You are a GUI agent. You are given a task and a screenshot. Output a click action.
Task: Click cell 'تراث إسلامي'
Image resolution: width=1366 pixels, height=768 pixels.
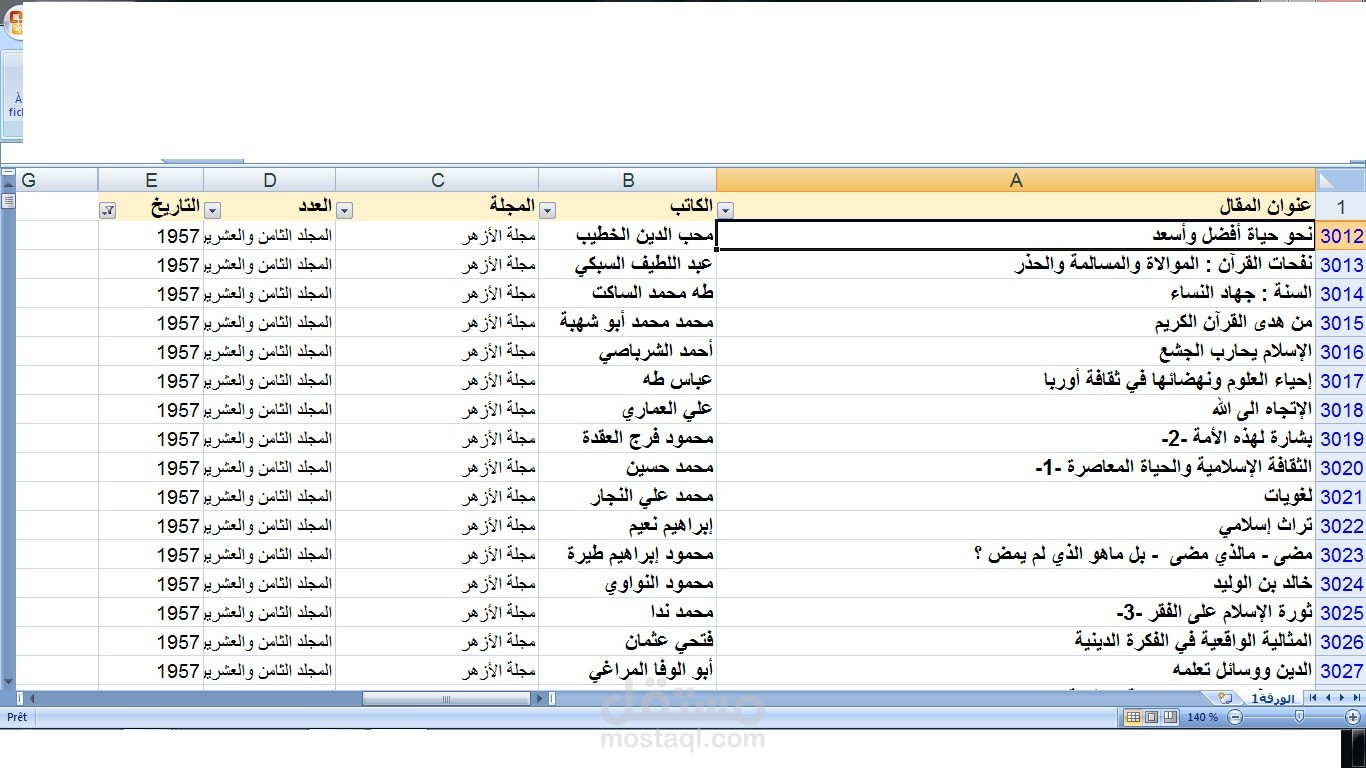coord(1017,526)
